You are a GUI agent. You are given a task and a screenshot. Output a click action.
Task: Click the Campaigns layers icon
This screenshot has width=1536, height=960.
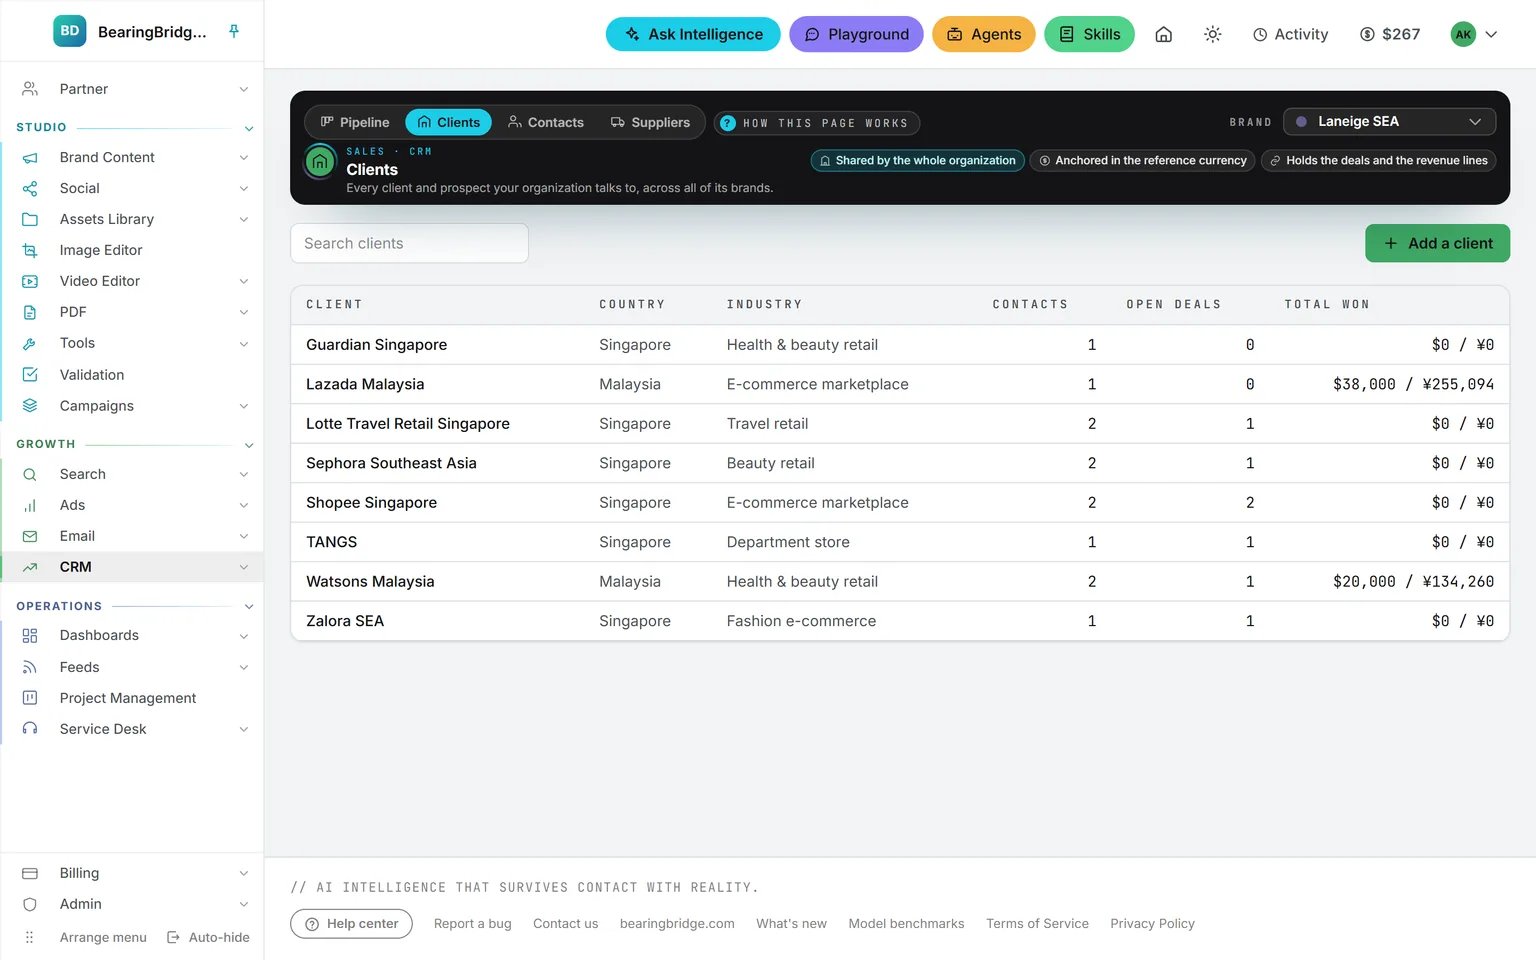coord(30,405)
